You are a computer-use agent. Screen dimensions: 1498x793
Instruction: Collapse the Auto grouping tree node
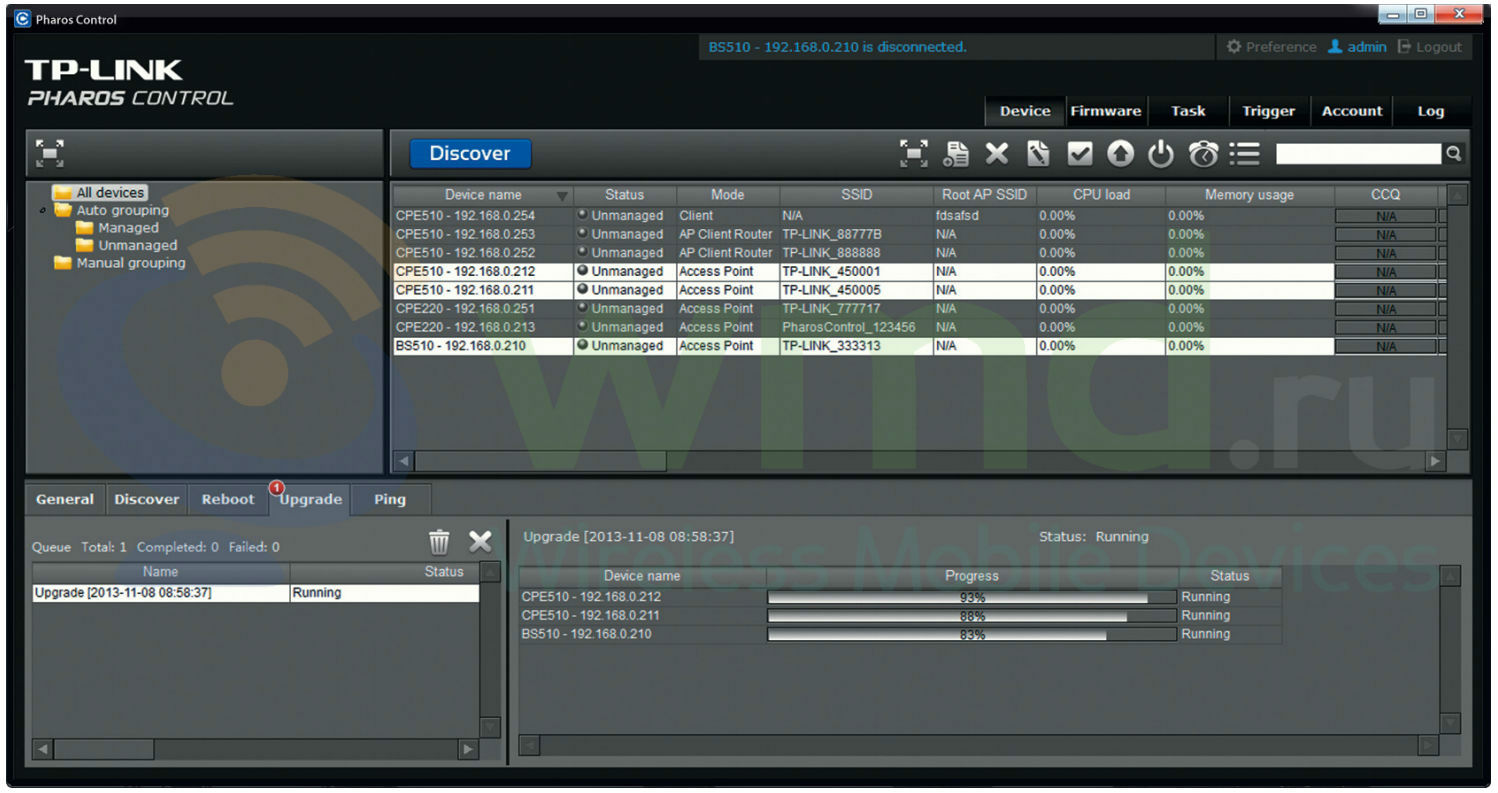[x=42, y=211]
